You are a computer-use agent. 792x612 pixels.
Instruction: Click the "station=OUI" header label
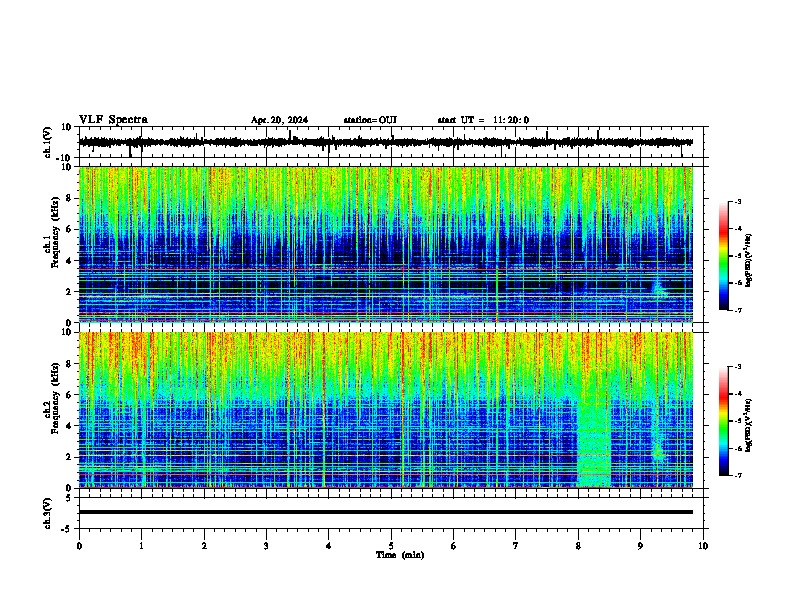(x=370, y=120)
